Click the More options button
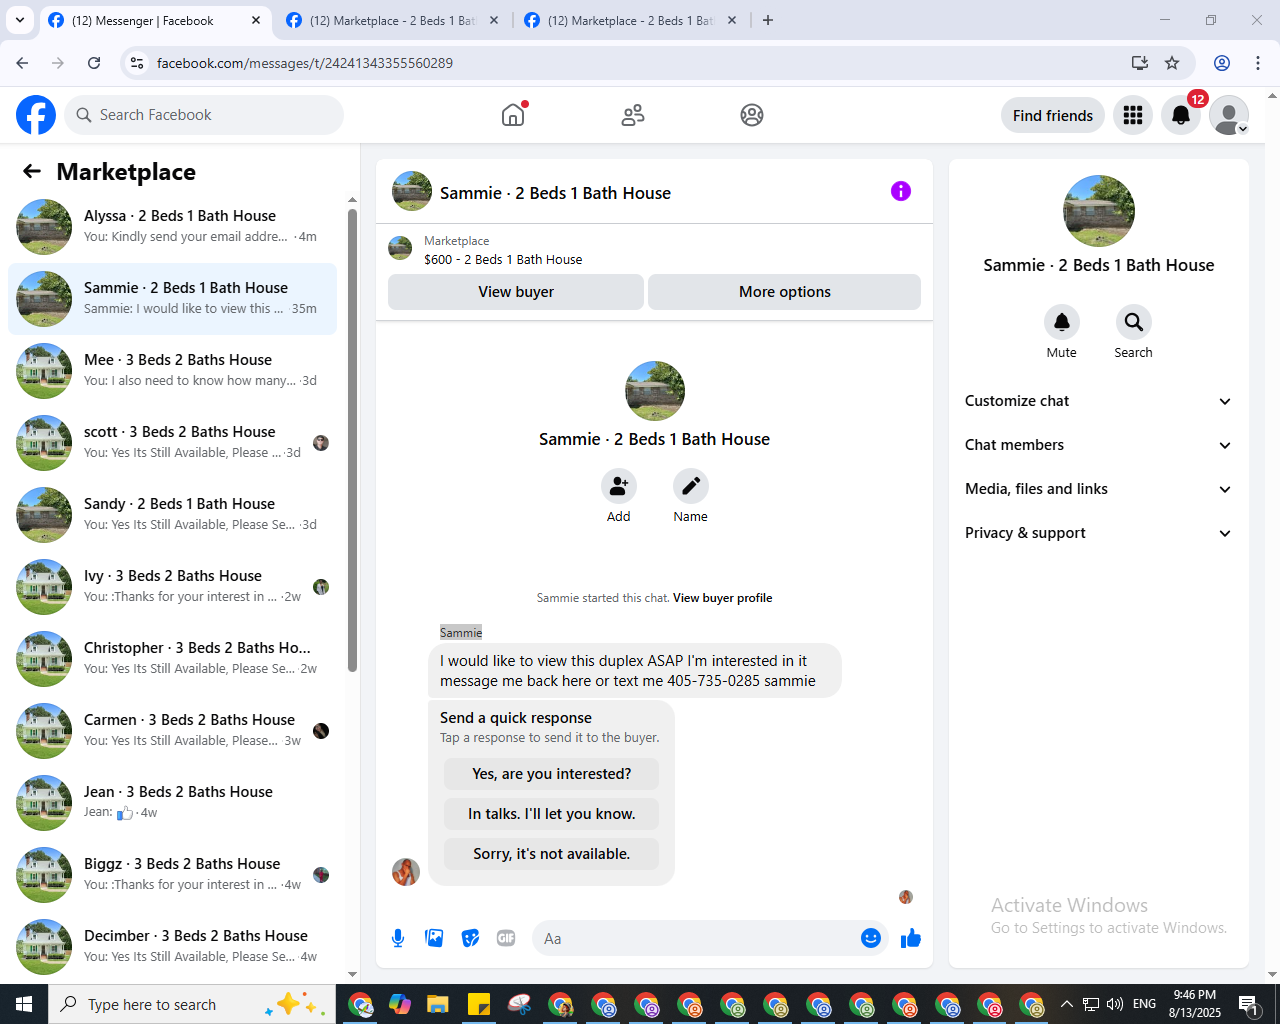 (x=785, y=292)
